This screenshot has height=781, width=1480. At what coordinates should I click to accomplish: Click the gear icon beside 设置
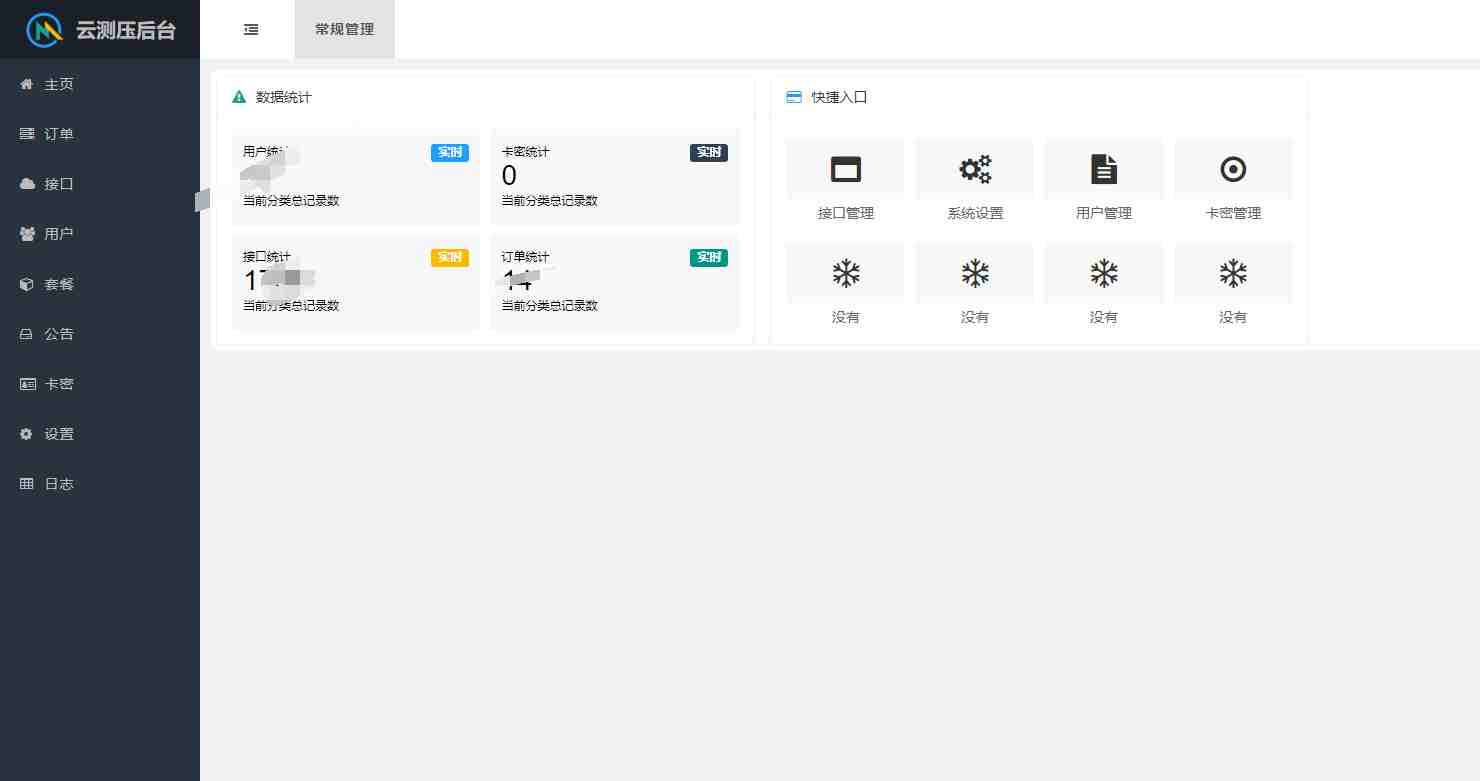[x=27, y=434]
